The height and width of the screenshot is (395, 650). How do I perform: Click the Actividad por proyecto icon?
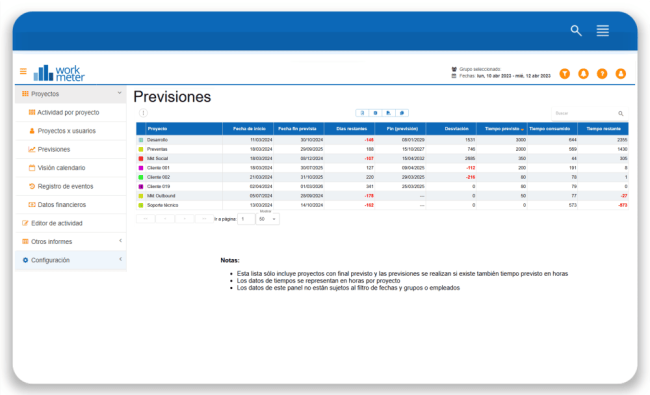[x=32, y=112]
